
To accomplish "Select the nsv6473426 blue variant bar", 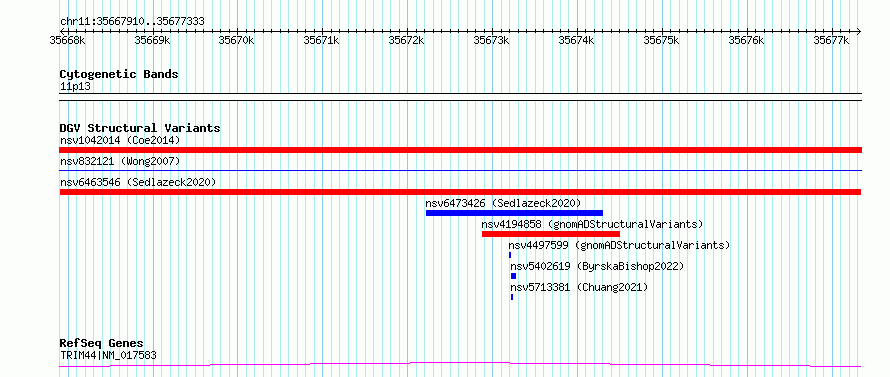I will (x=514, y=213).
